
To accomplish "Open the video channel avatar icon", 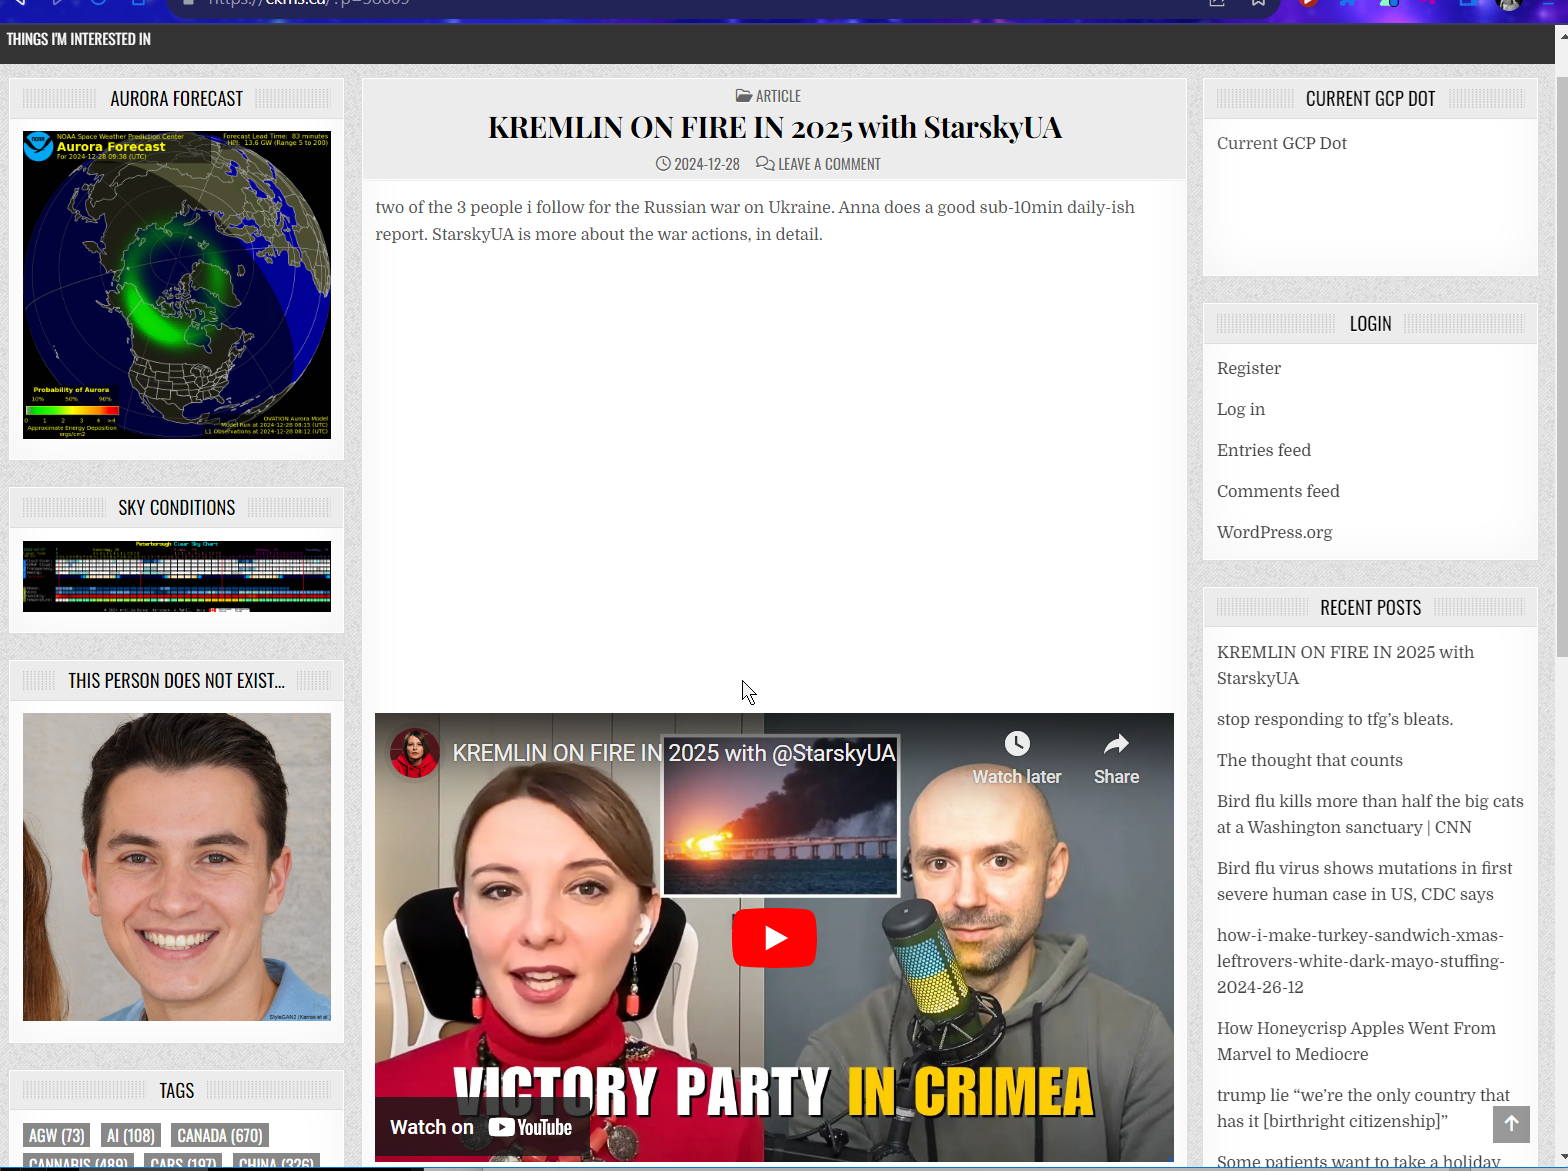I will (x=414, y=753).
